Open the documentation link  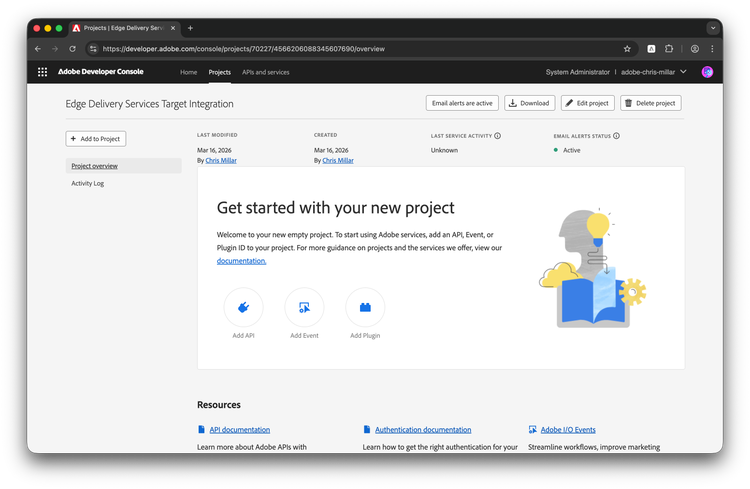242,260
